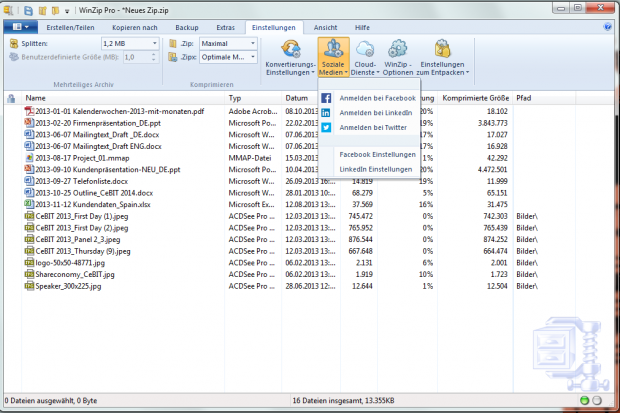Screen dimensions: 620x413
Task: Click image icon of logo-50x50-48771.jpg
Action: pyautogui.click(x=29, y=262)
